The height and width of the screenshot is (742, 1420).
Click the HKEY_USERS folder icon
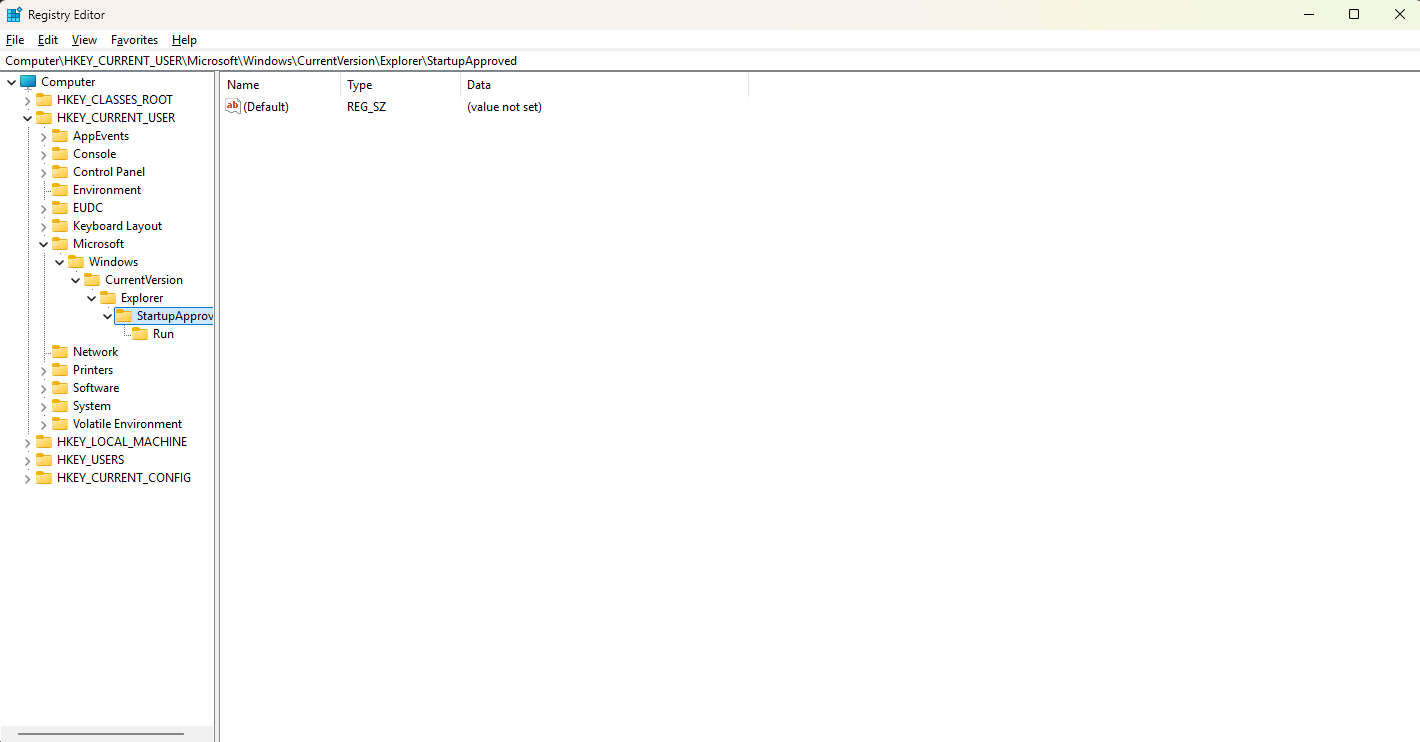(x=43, y=459)
